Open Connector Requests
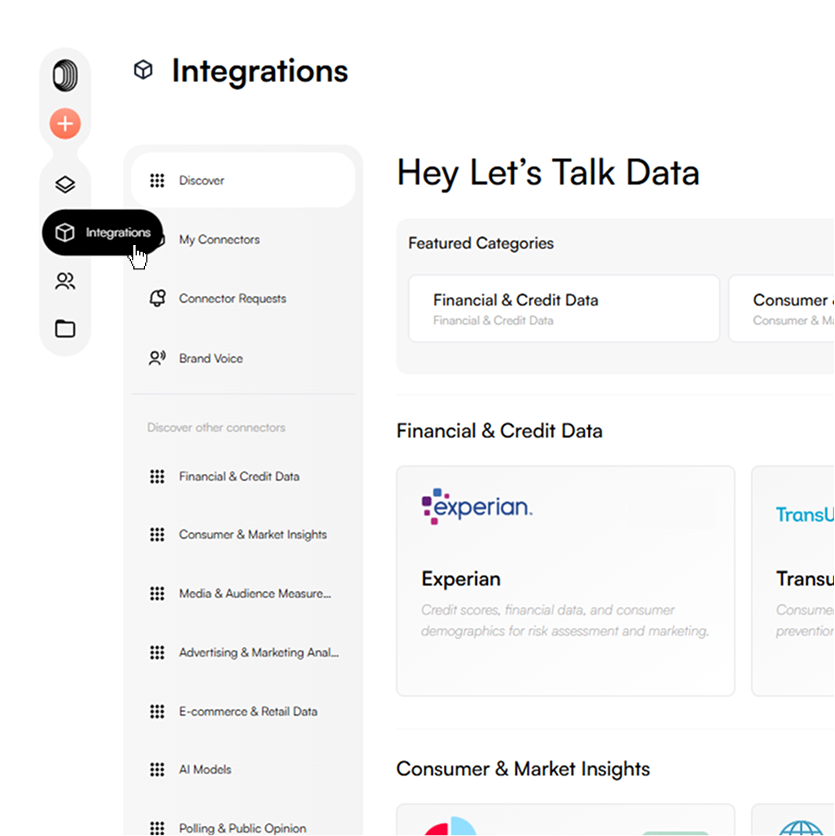The height and width of the screenshot is (836, 835). [243, 299]
